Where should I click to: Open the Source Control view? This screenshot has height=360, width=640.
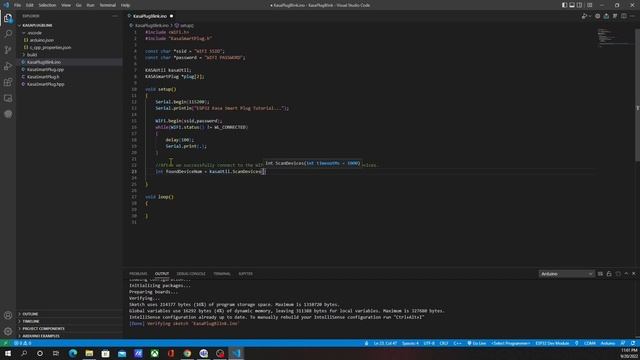point(8,50)
